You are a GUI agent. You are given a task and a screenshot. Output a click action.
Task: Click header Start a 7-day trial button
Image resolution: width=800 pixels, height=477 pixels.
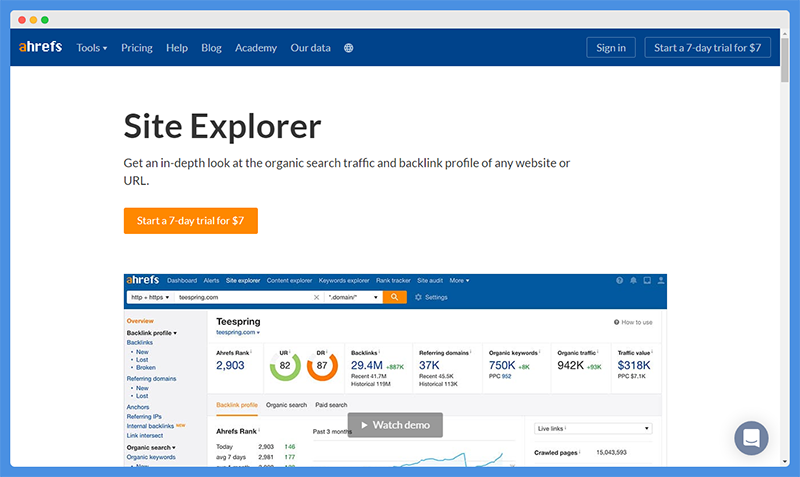coord(707,47)
